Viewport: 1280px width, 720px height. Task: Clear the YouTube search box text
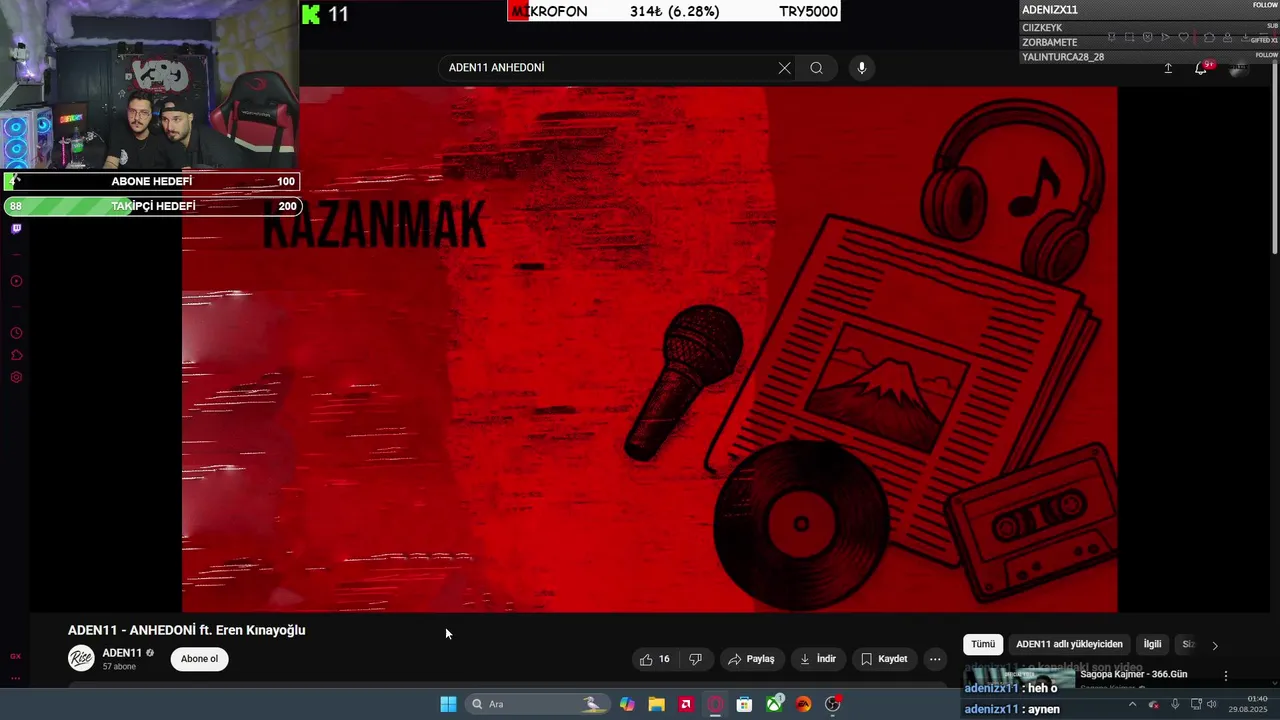pyautogui.click(x=784, y=68)
